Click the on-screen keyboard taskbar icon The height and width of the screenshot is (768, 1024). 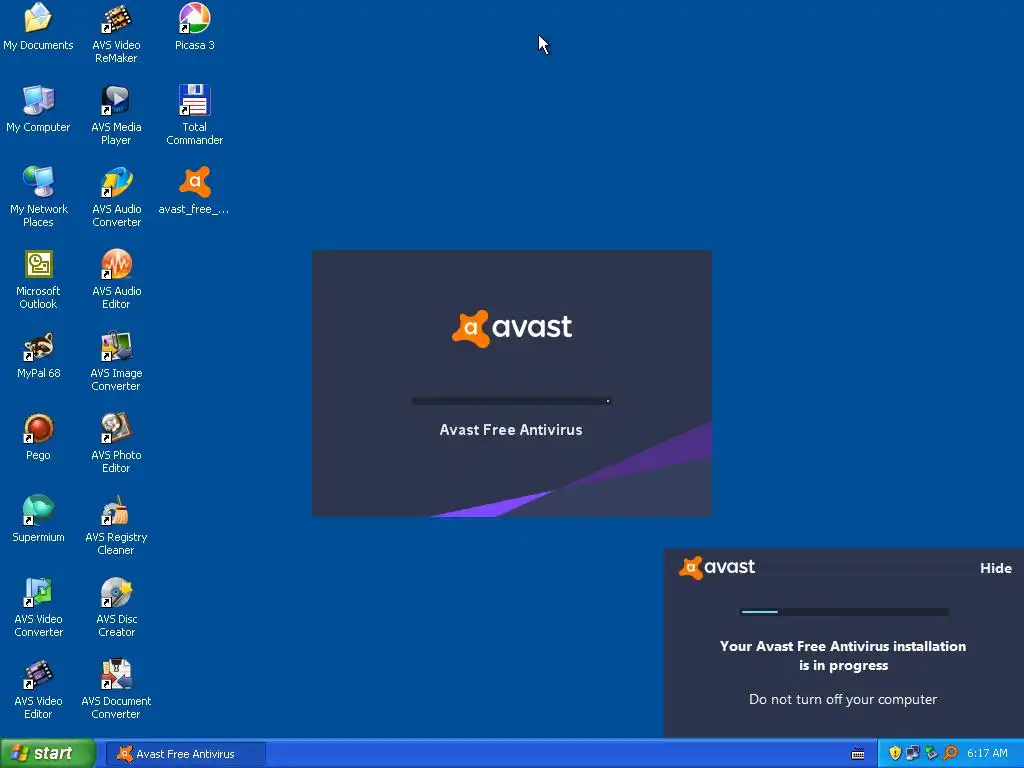tap(858, 754)
